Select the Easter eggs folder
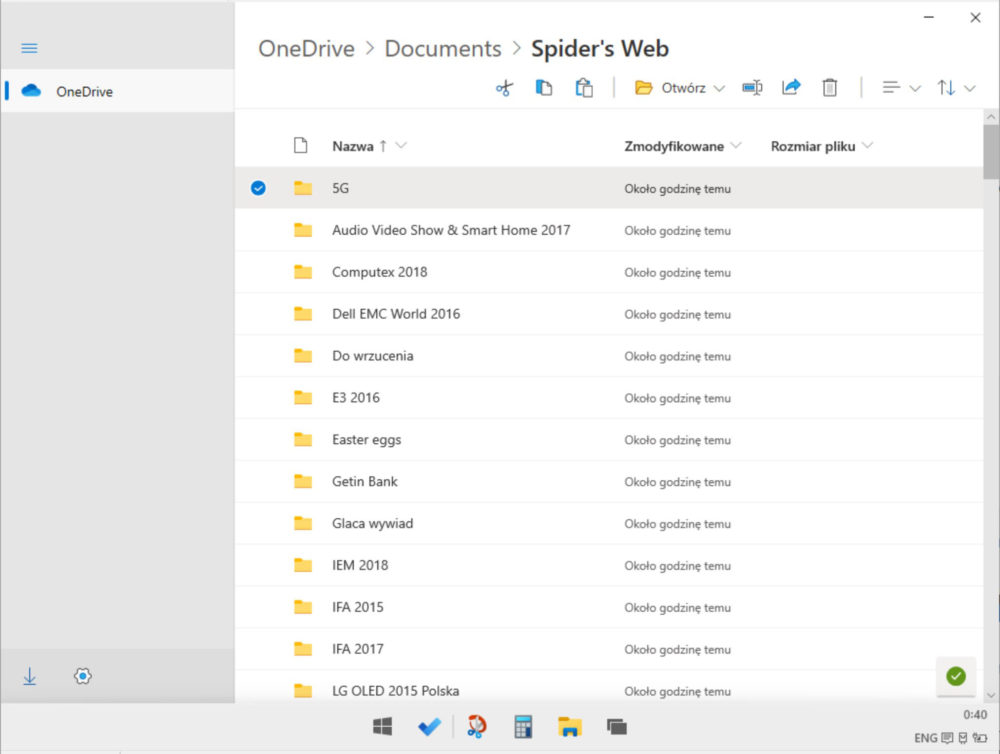The width and height of the screenshot is (1000, 754). click(367, 440)
